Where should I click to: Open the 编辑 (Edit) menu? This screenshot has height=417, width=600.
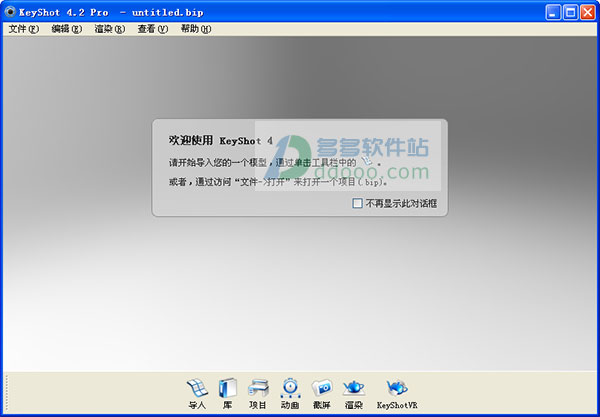(x=67, y=29)
